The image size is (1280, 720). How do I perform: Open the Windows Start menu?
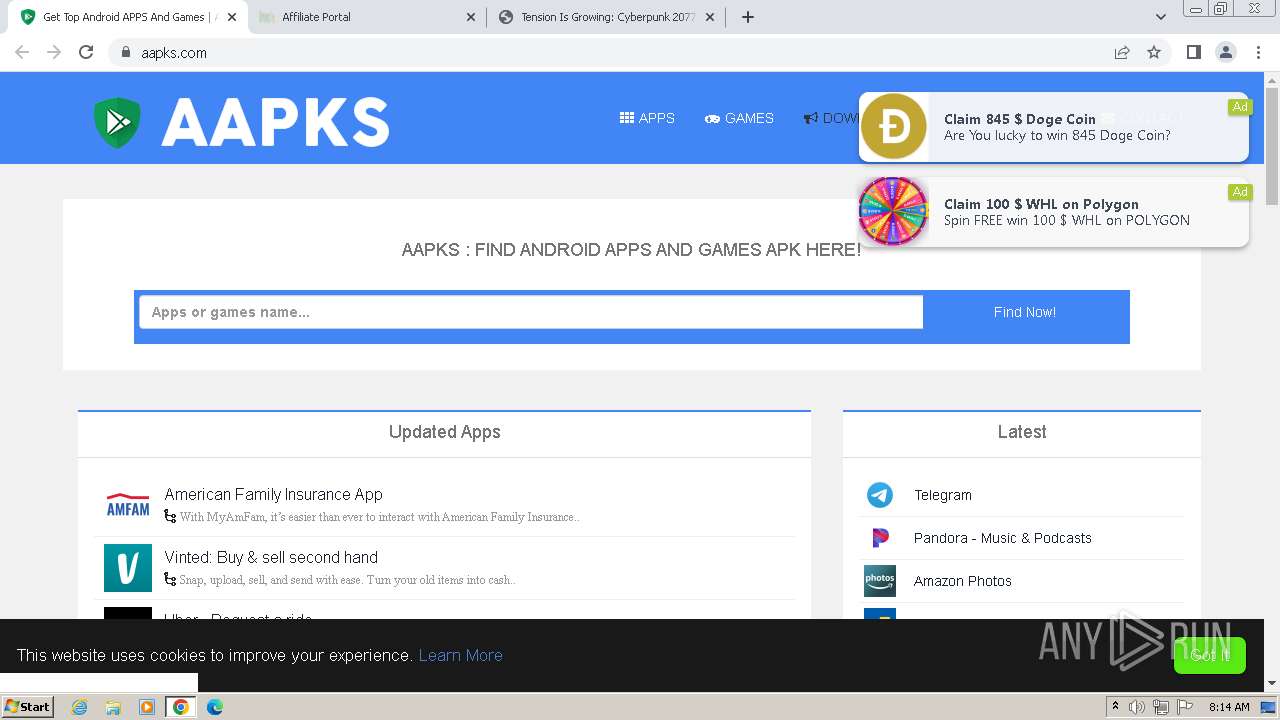[x=27, y=707]
